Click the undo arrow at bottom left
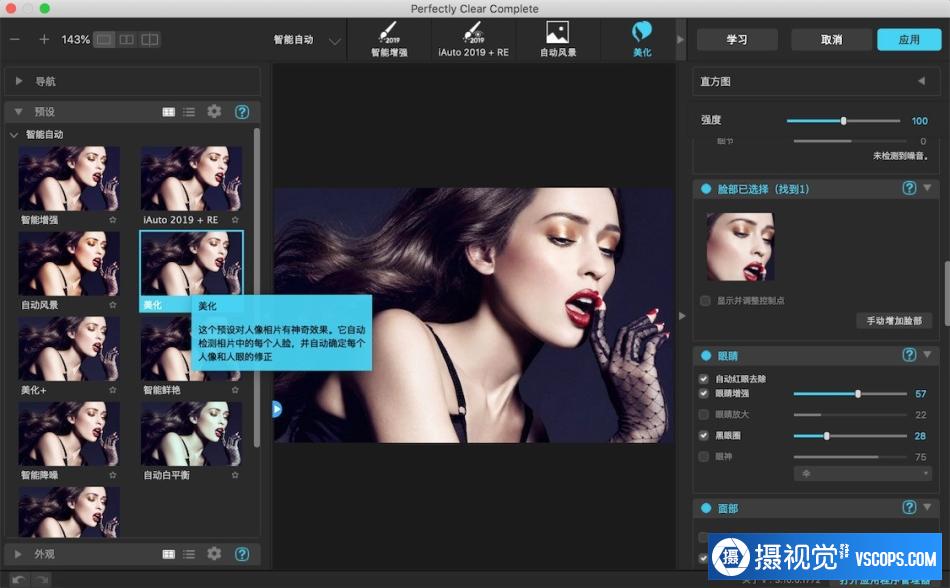Screen dimensions: 950x588 tap(19, 580)
